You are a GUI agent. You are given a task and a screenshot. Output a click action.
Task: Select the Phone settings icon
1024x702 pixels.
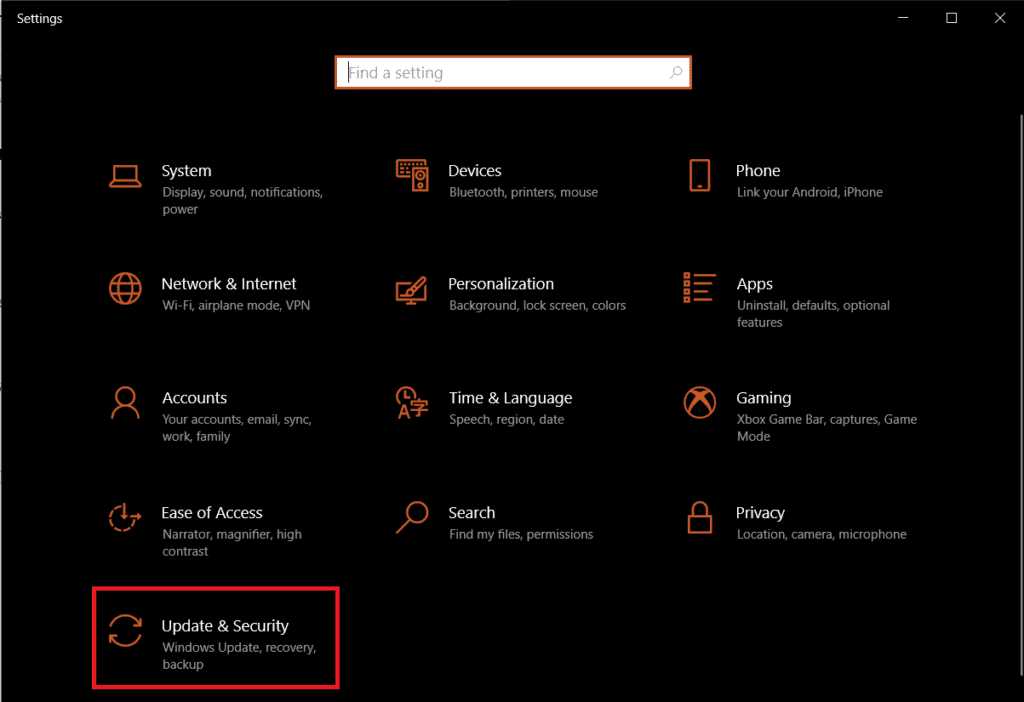point(700,175)
